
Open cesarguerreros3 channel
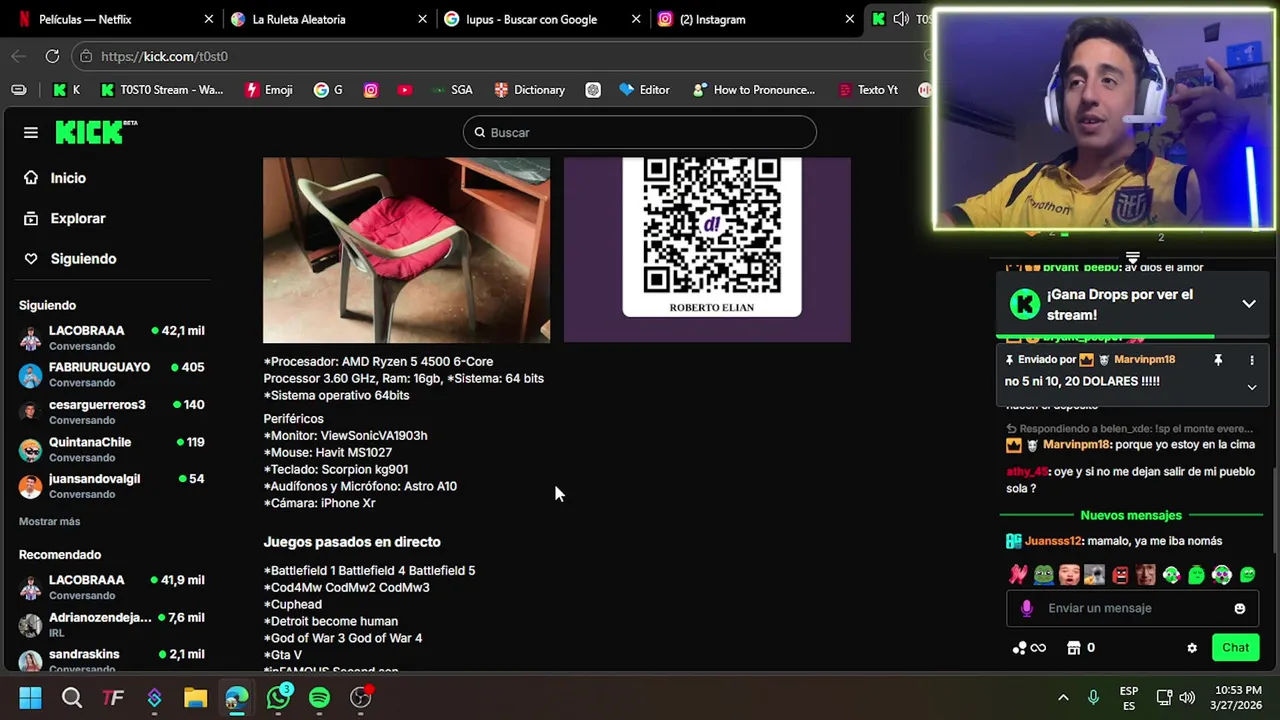pyautogui.click(x=112, y=412)
